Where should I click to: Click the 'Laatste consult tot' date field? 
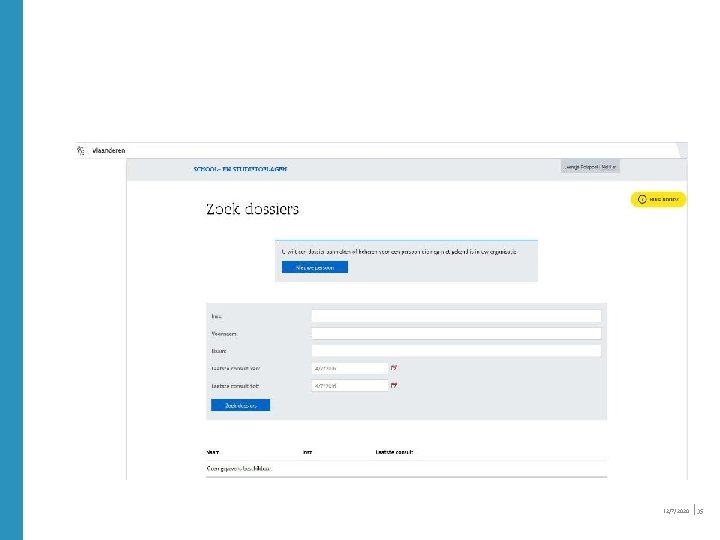[x=350, y=386]
